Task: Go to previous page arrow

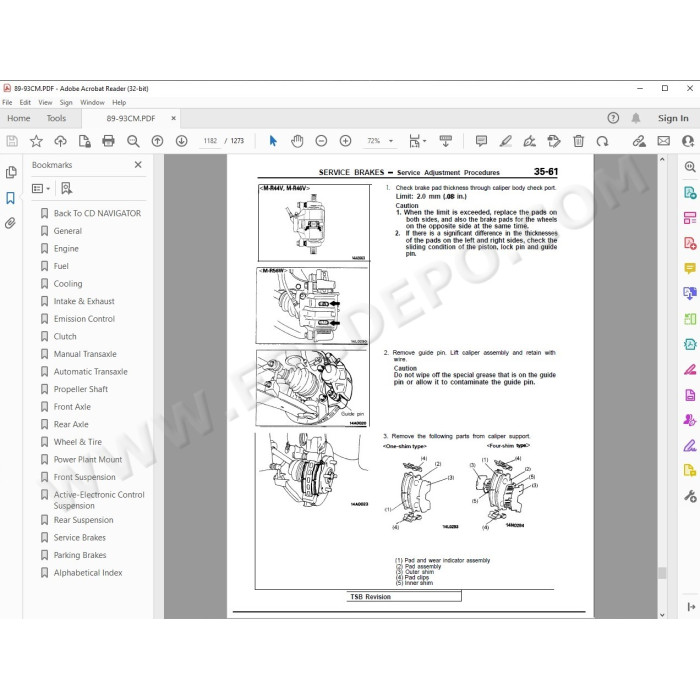Action: pyautogui.click(x=157, y=142)
